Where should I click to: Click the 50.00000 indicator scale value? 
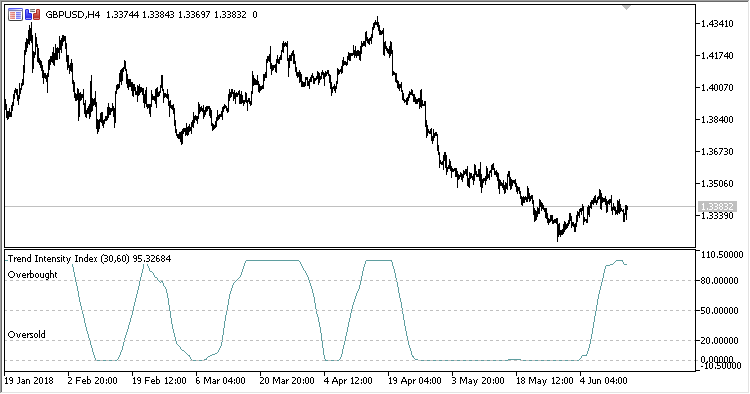point(719,311)
